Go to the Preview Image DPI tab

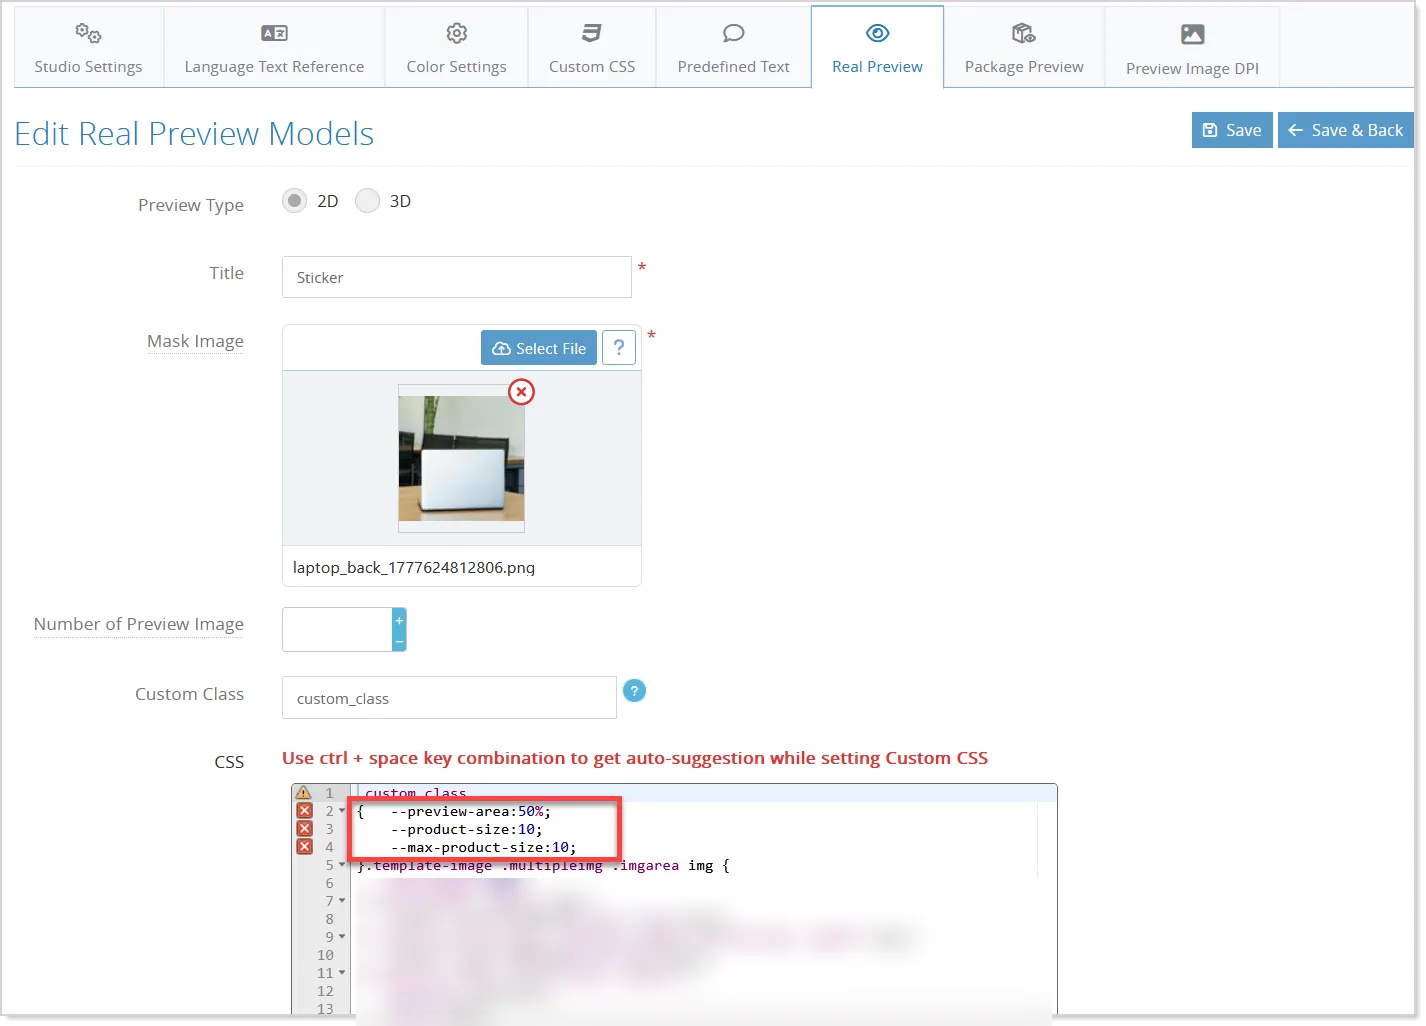(x=1192, y=48)
